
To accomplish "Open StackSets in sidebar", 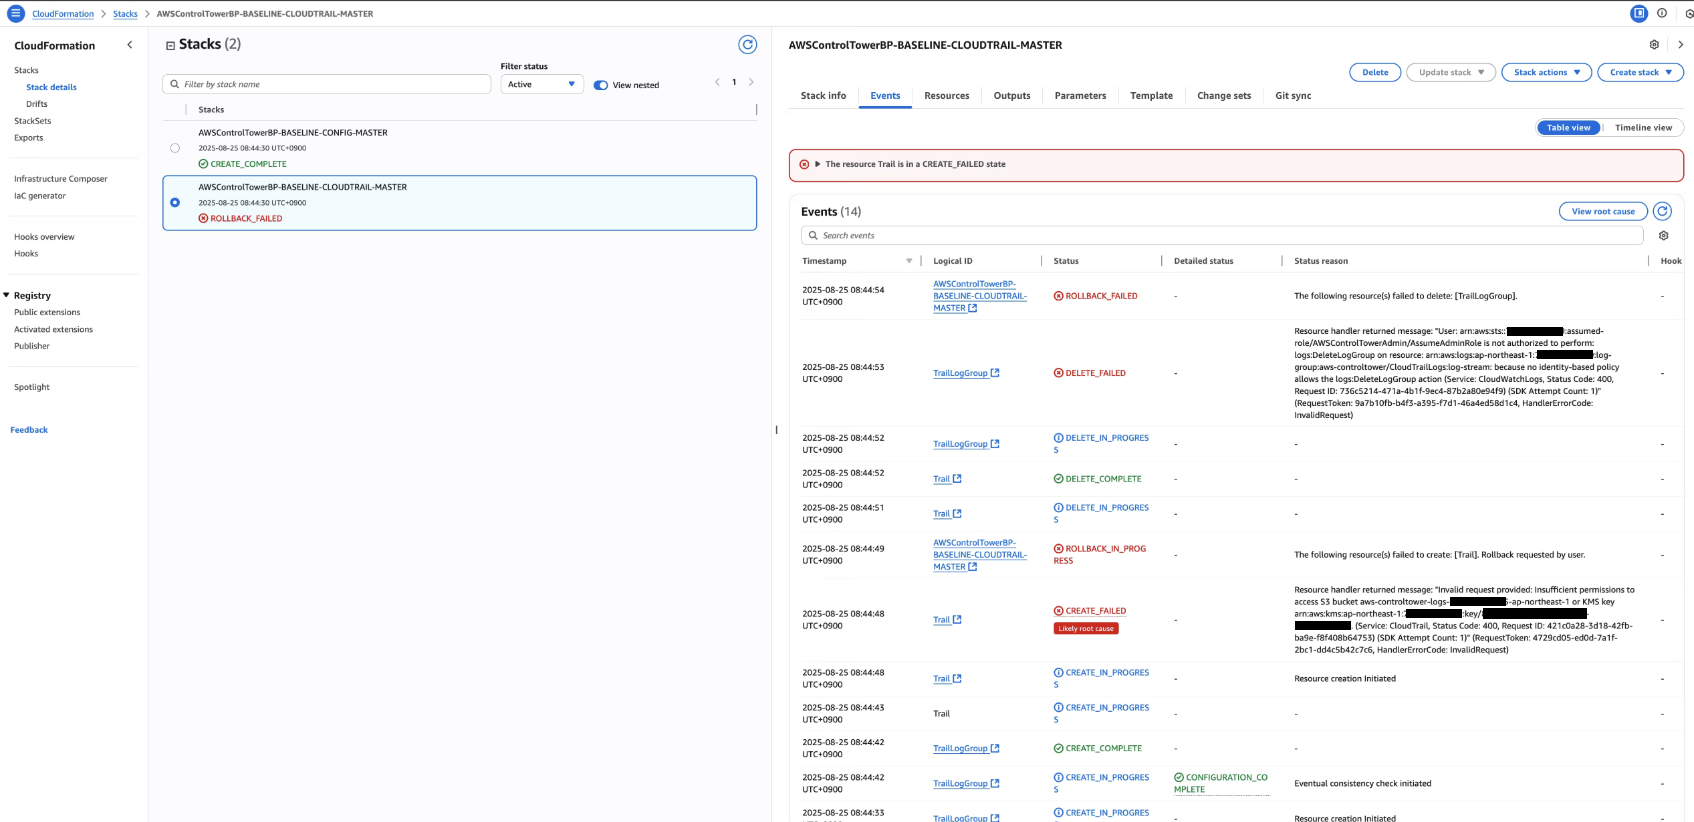I will pyautogui.click(x=33, y=121).
